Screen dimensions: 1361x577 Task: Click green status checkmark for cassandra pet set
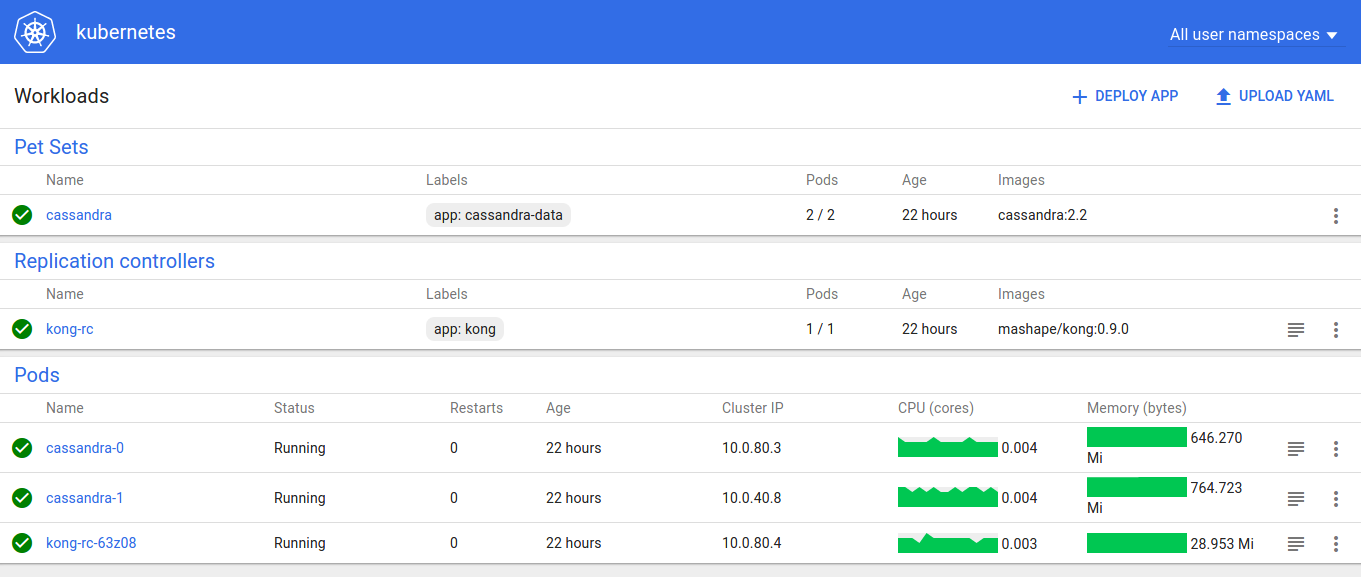[22, 215]
